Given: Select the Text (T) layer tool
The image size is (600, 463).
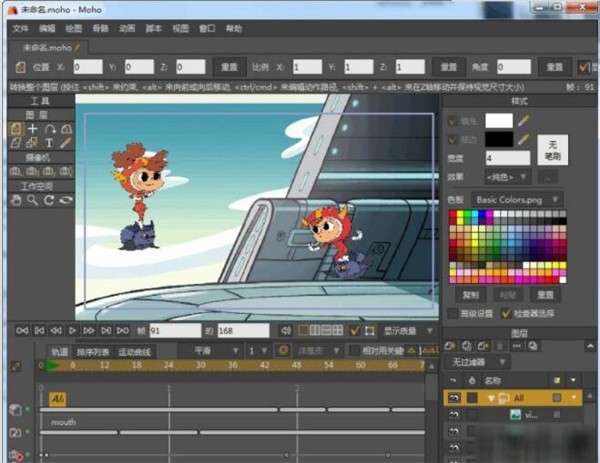Looking at the screenshot, I should tap(49, 143).
